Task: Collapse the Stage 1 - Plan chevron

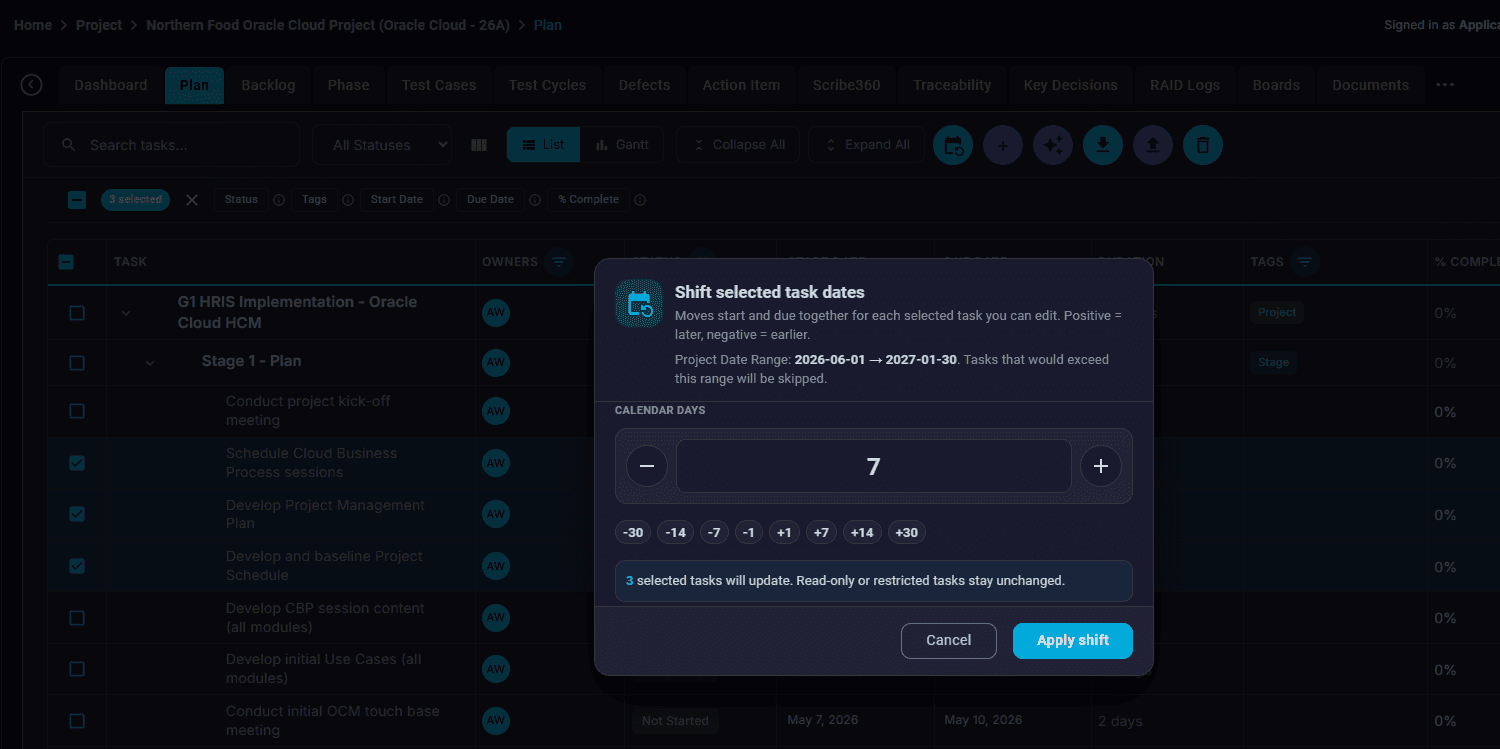Action: (150, 362)
